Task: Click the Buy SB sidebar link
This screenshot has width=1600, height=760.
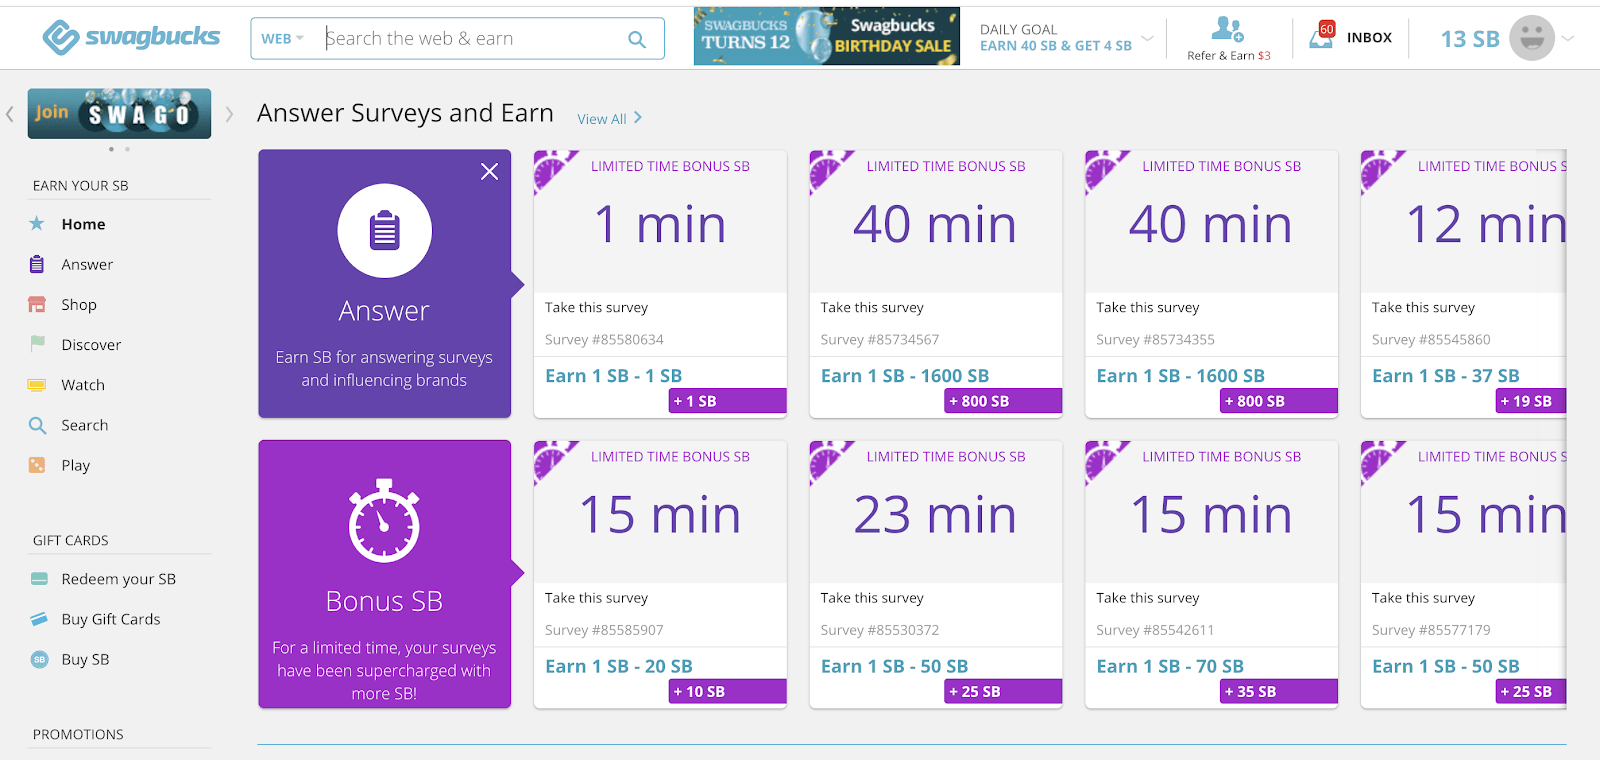Action: point(85,659)
